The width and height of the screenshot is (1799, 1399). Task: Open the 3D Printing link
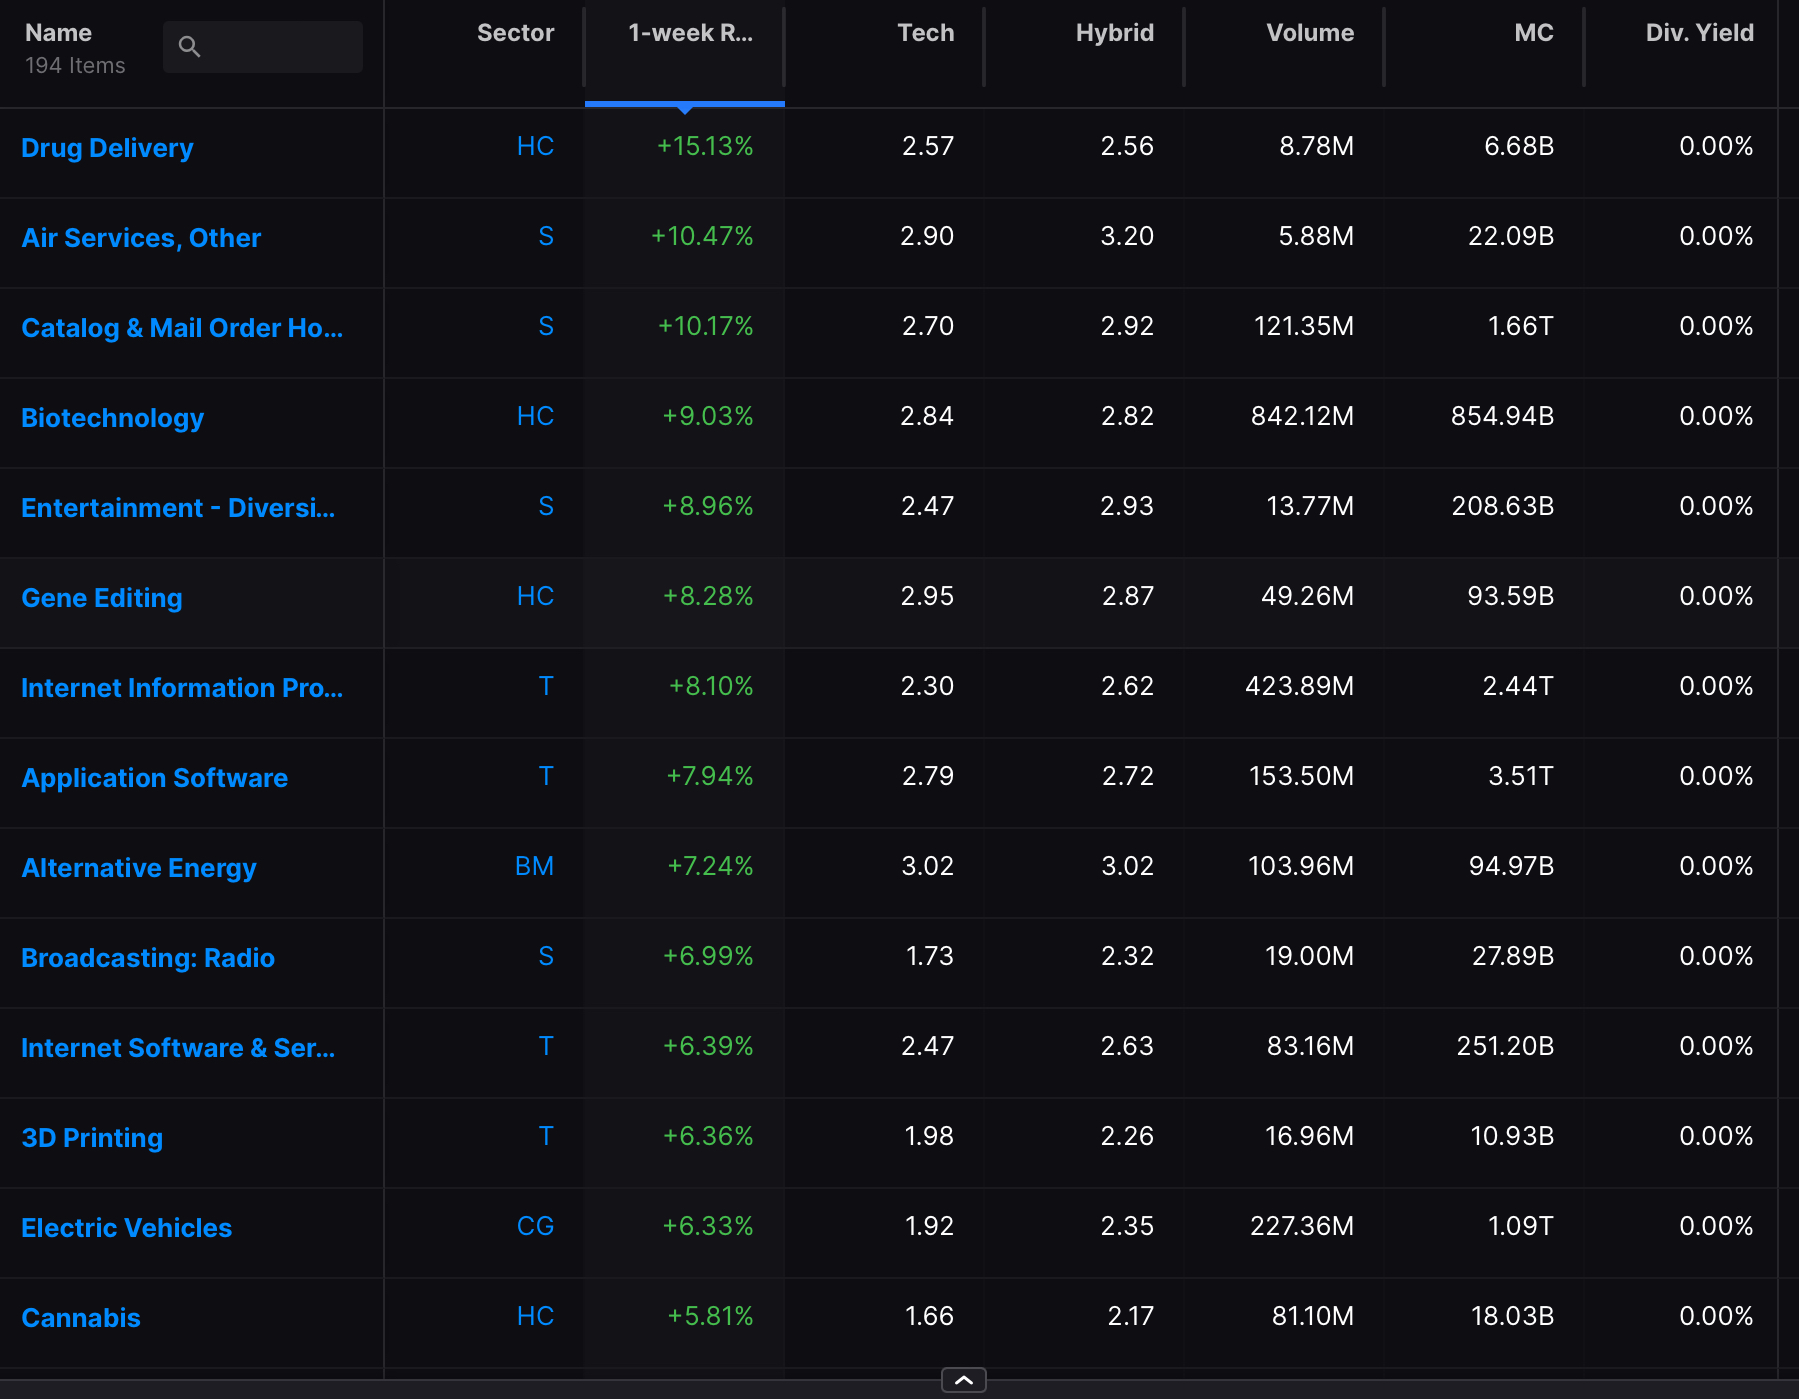click(x=92, y=1138)
